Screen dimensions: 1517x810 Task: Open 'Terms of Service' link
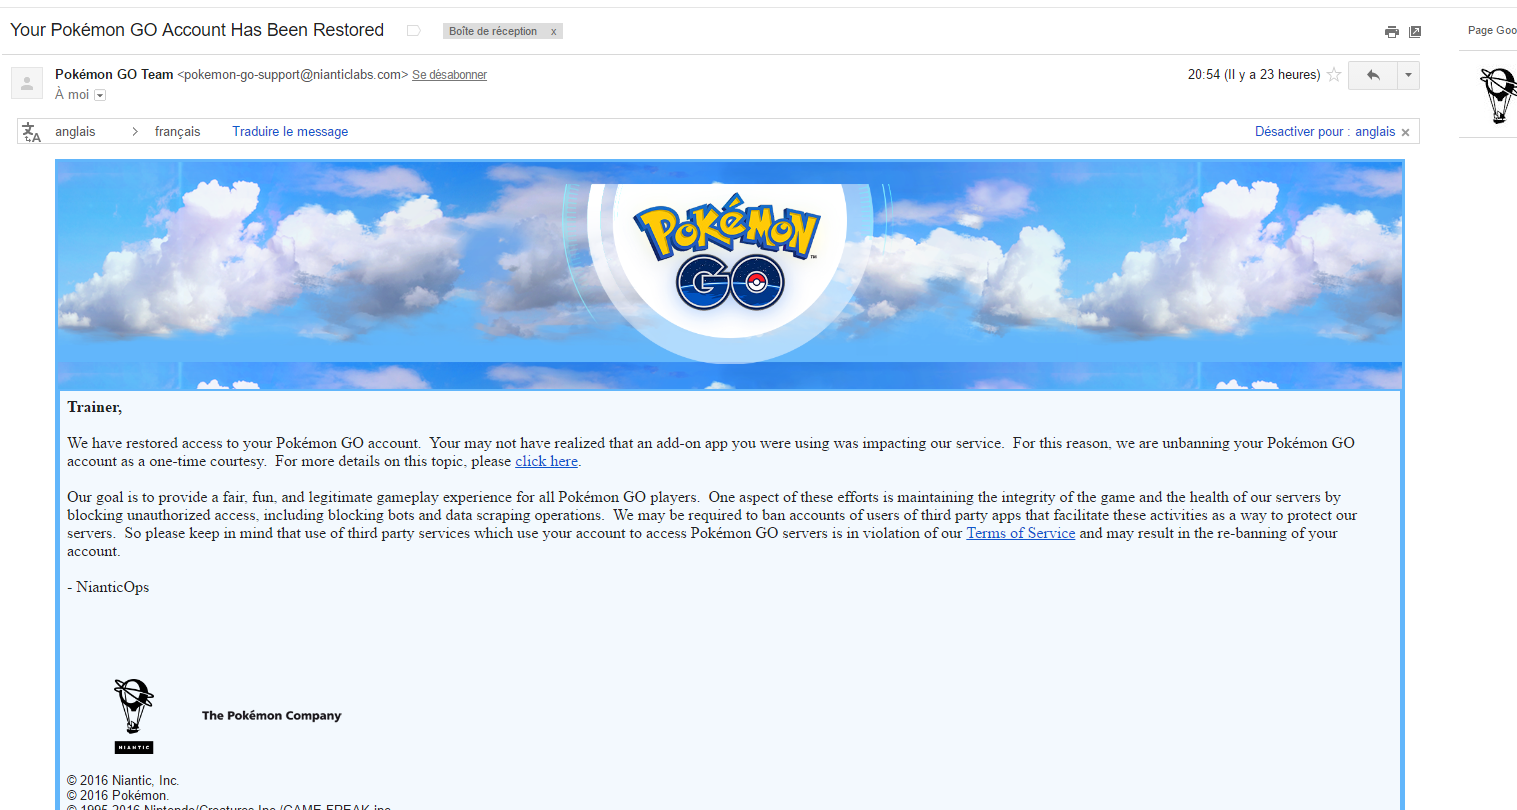1021,533
